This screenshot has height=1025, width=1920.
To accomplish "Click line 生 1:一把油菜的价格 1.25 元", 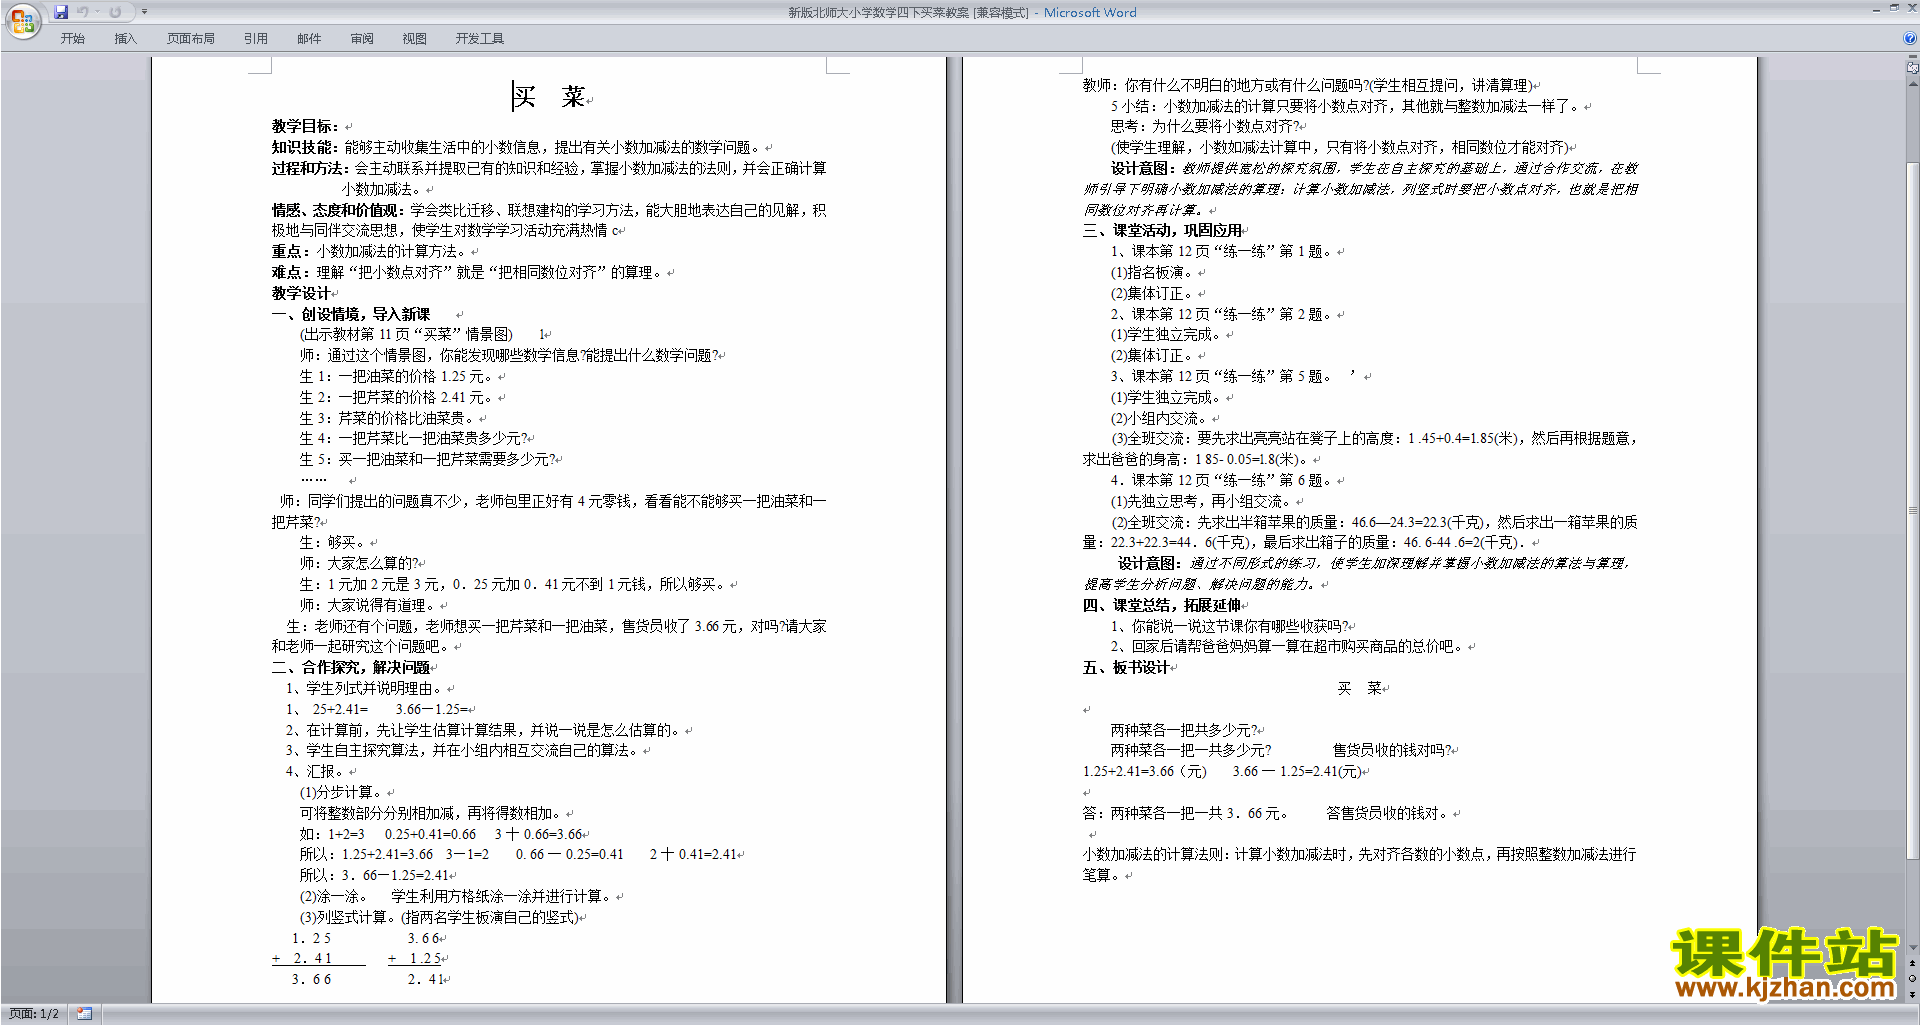I will [397, 376].
